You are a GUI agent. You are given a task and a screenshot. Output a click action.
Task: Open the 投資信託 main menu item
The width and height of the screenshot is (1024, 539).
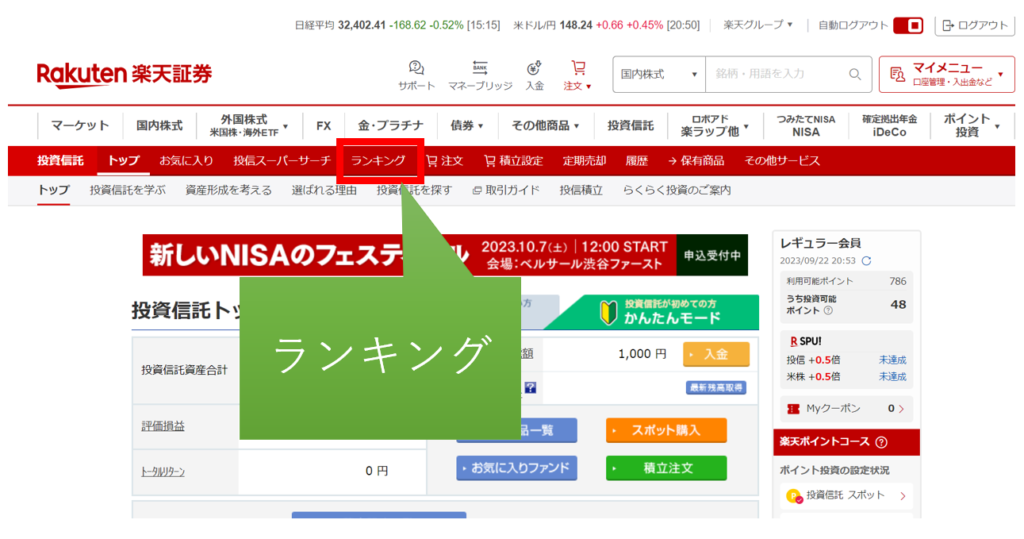(630, 125)
